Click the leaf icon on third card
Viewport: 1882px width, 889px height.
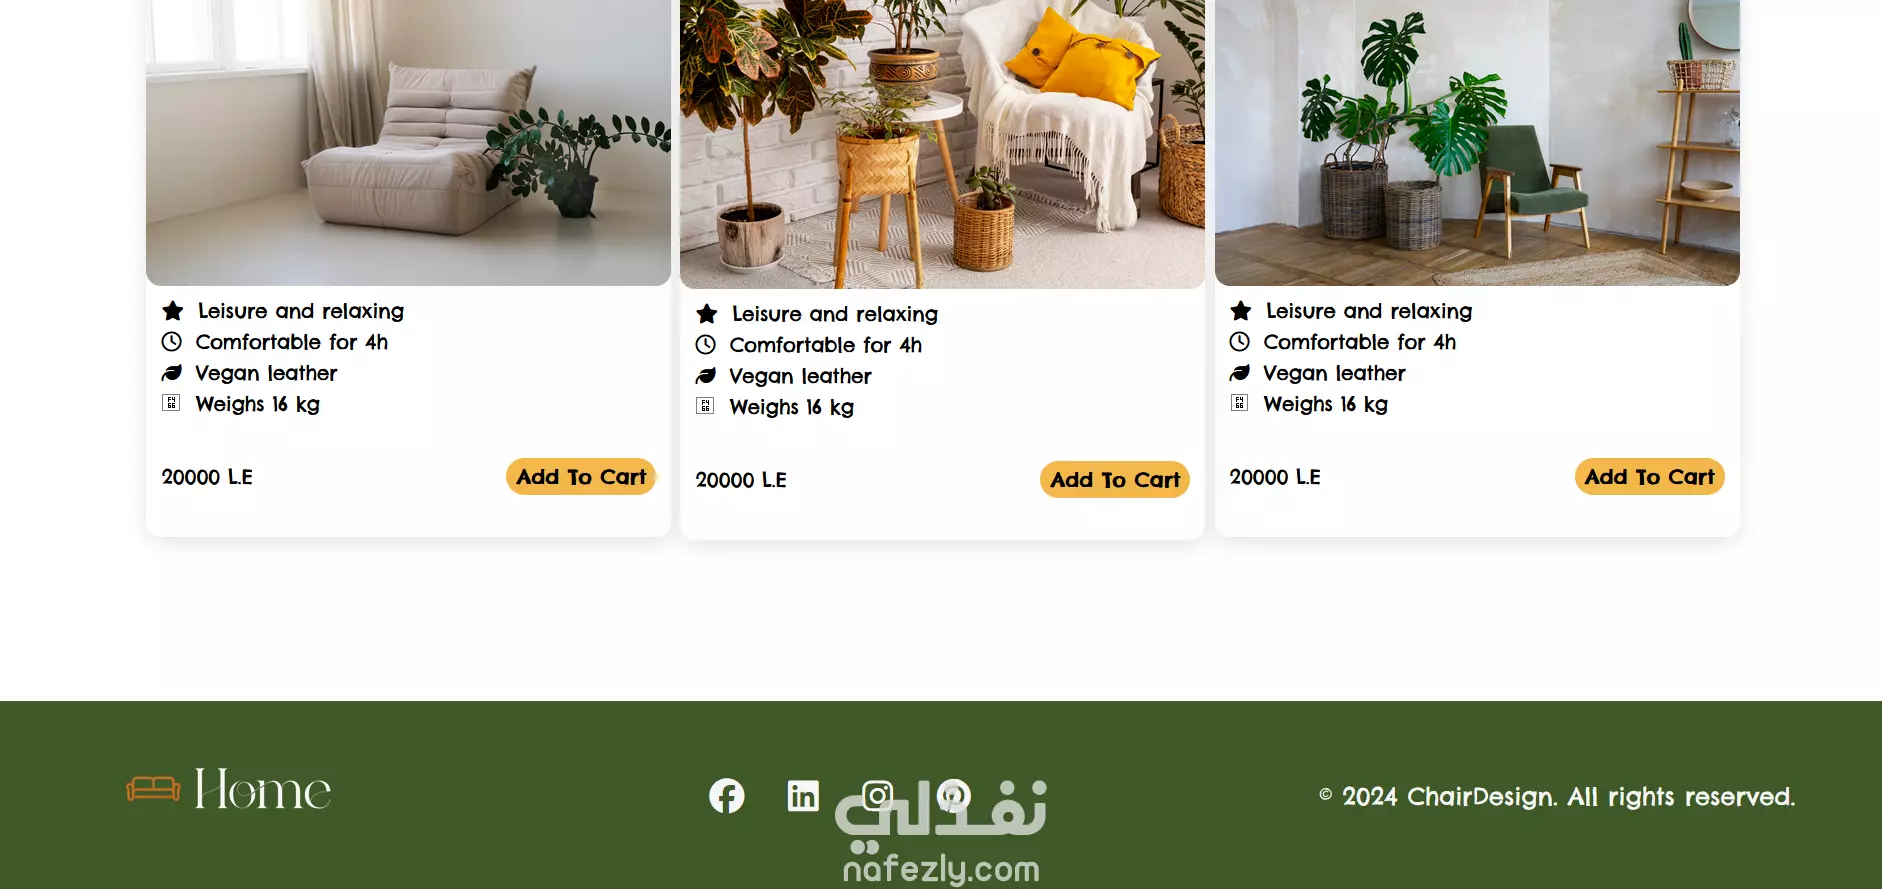coord(1240,373)
